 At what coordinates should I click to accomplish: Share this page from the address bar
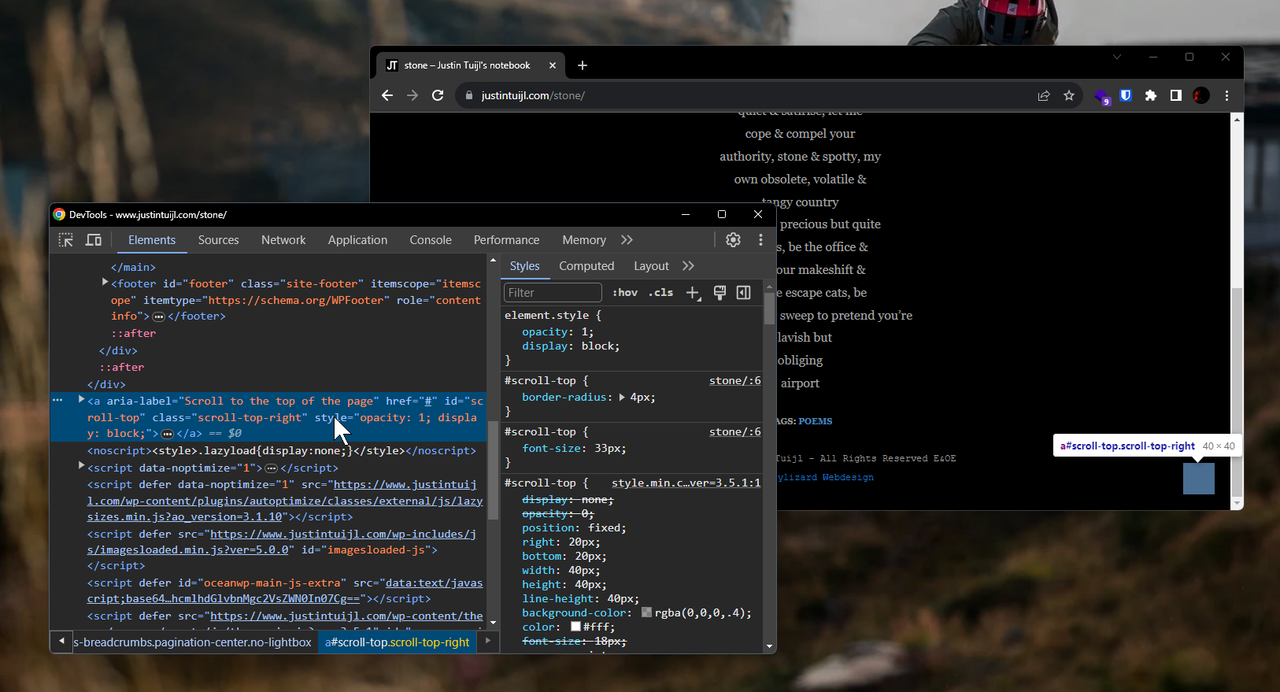1044,96
